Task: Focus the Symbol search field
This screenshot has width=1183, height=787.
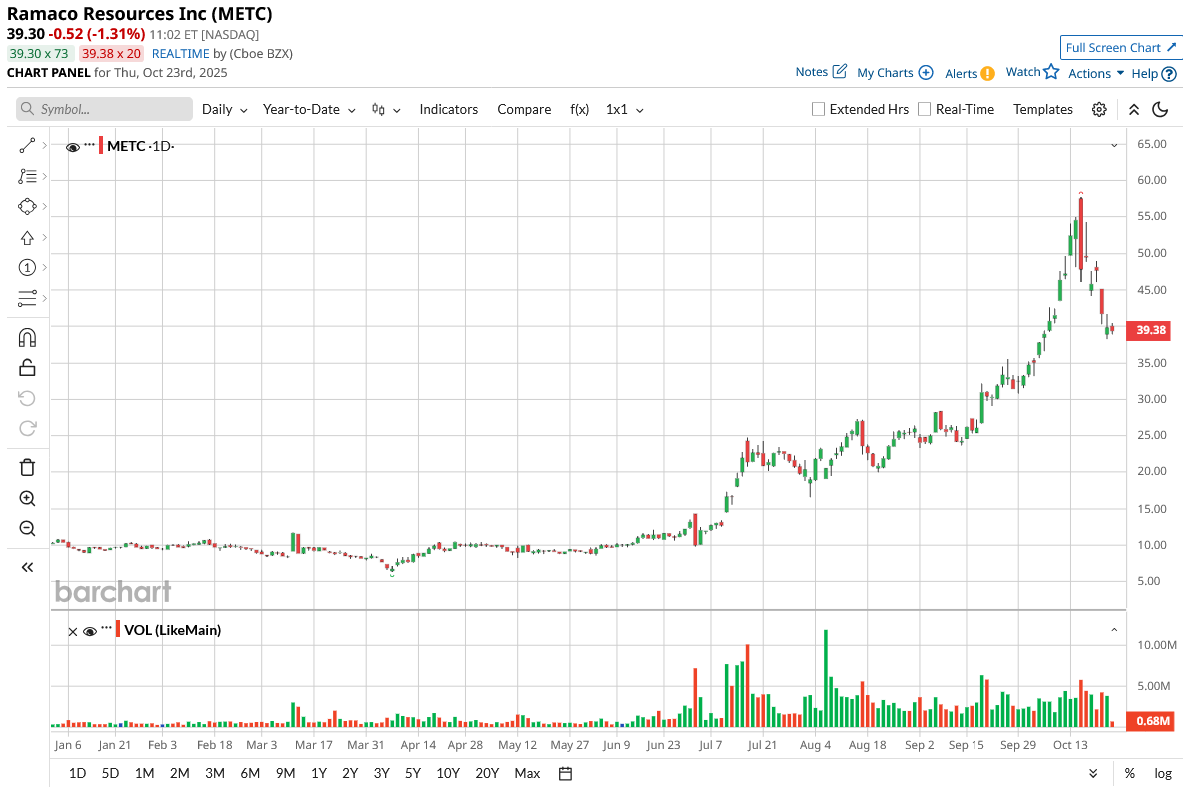Action: pos(104,109)
